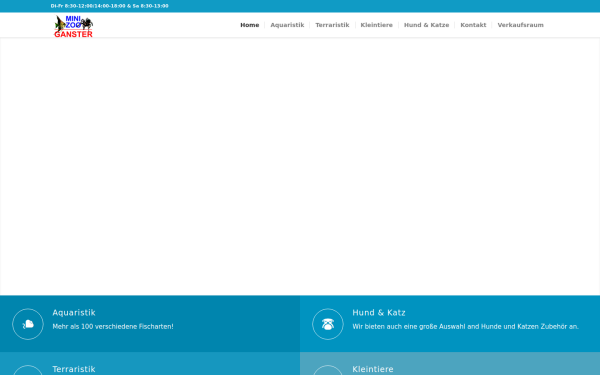Click the Kleintiere heading in the lower box
600x375 pixels.
373,369
